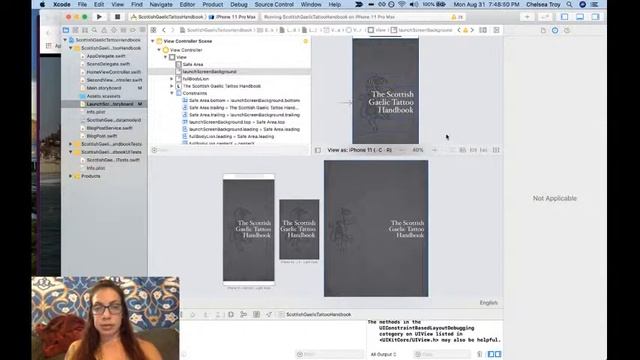This screenshot has width=640, height=360.
Task: Open BlogPostService.swift file
Action: coord(109,128)
